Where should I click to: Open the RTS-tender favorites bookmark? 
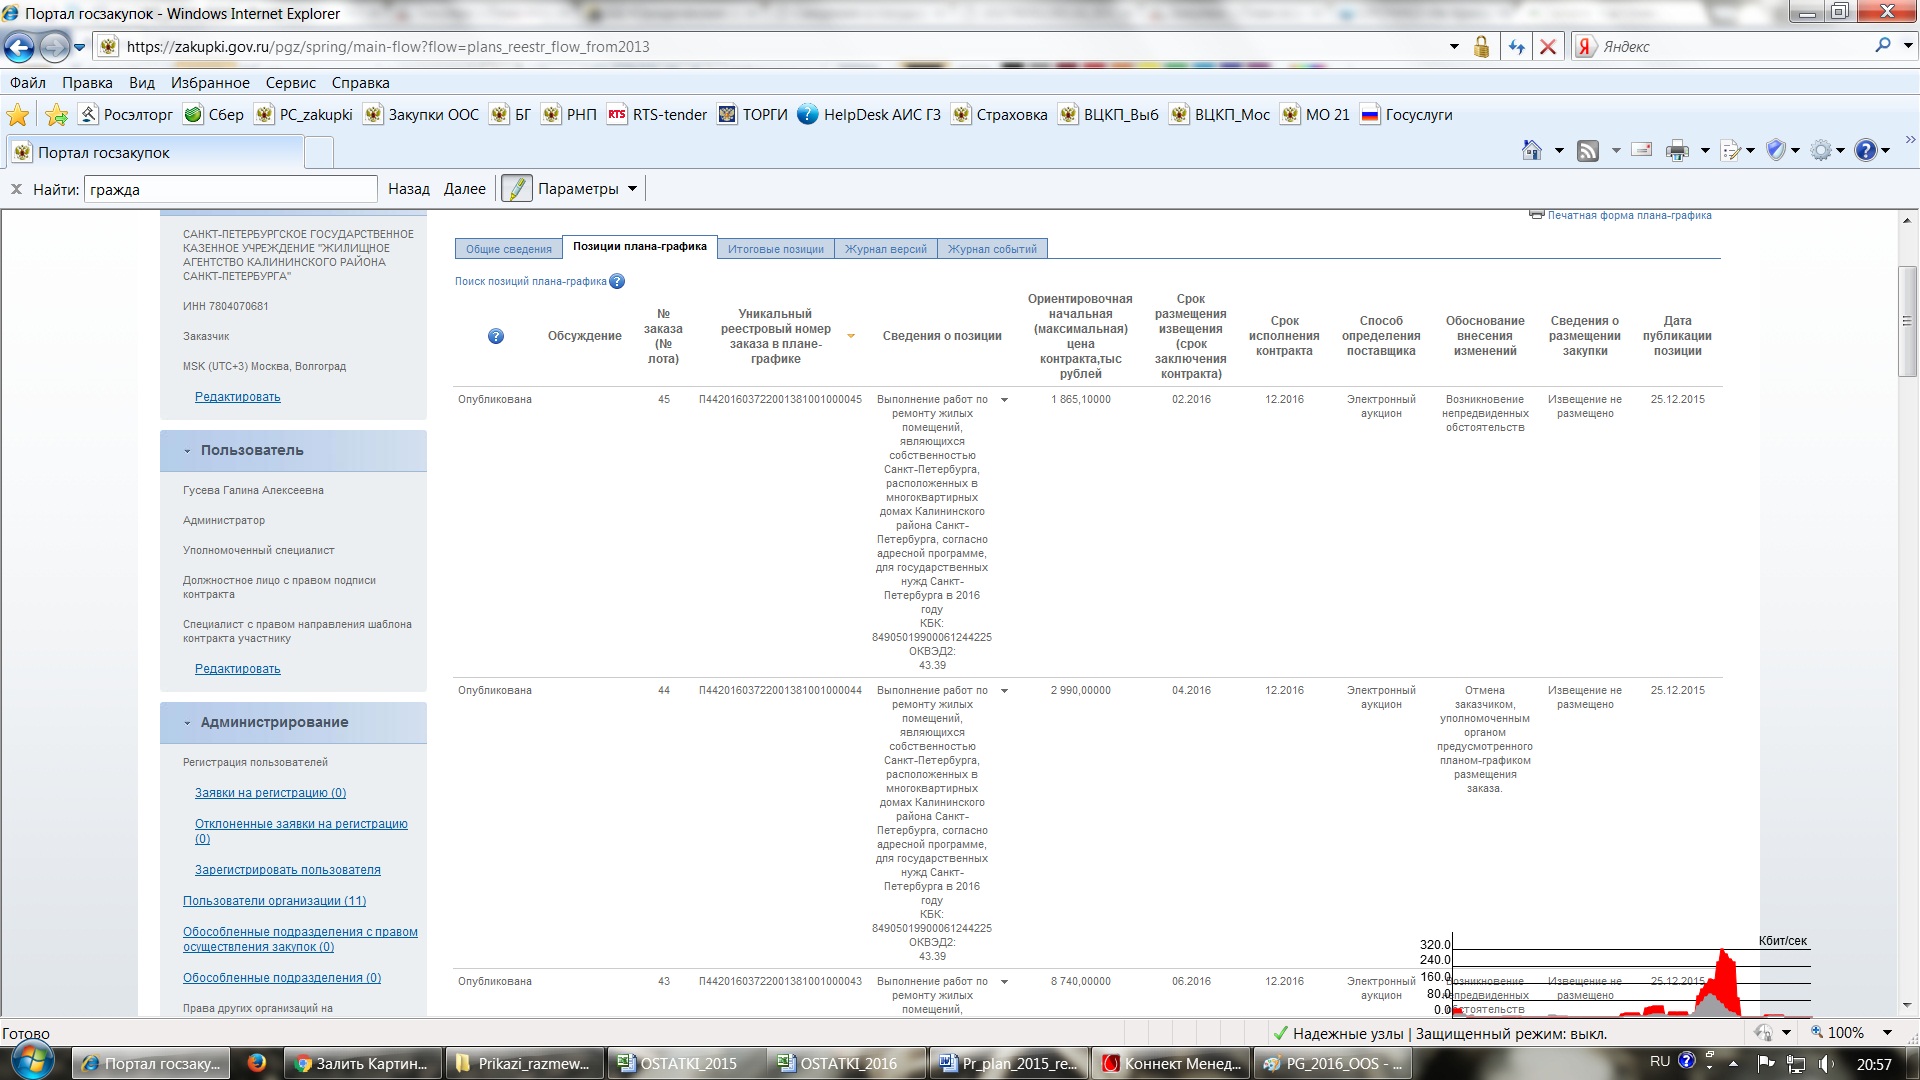pos(657,115)
